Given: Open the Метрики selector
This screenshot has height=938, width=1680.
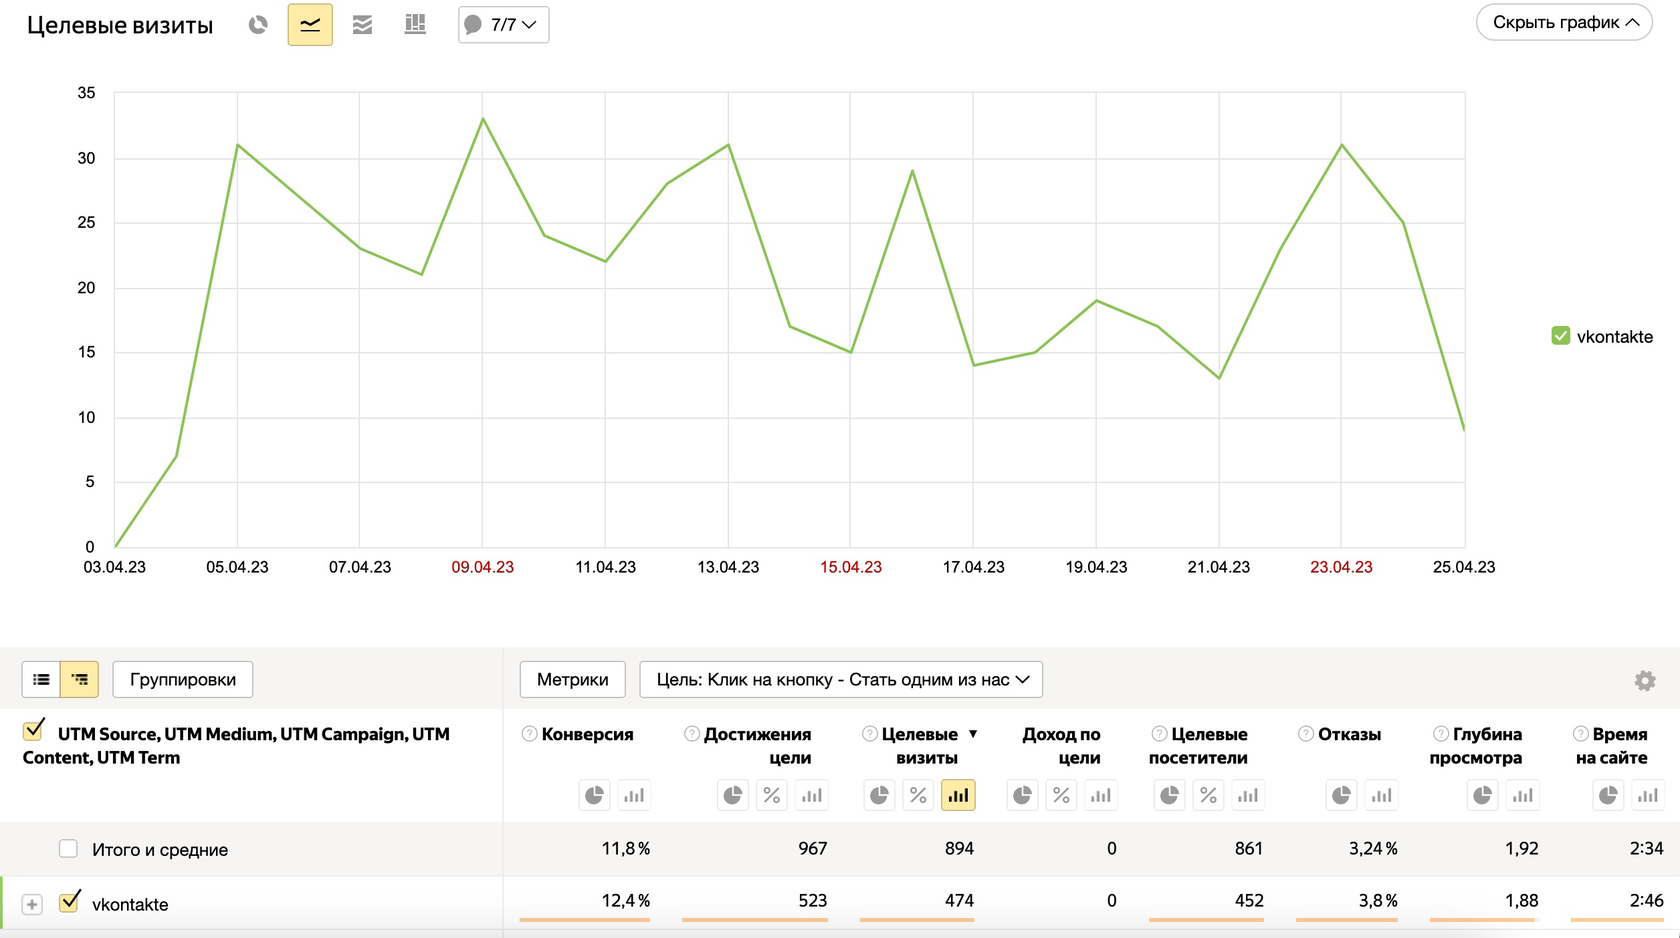Looking at the screenshot, I should pos(572,679).
